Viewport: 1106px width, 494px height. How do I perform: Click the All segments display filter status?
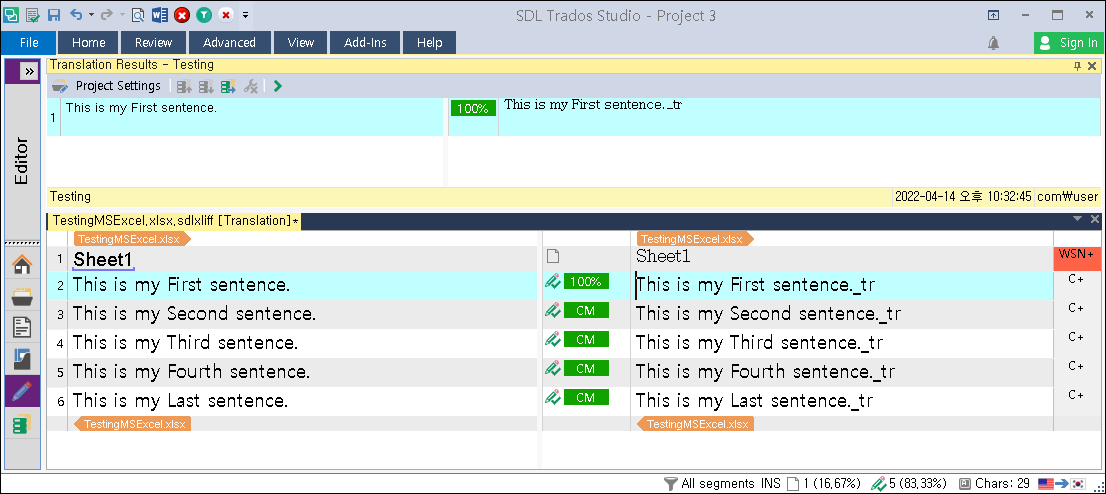click(x=710, y=483)
